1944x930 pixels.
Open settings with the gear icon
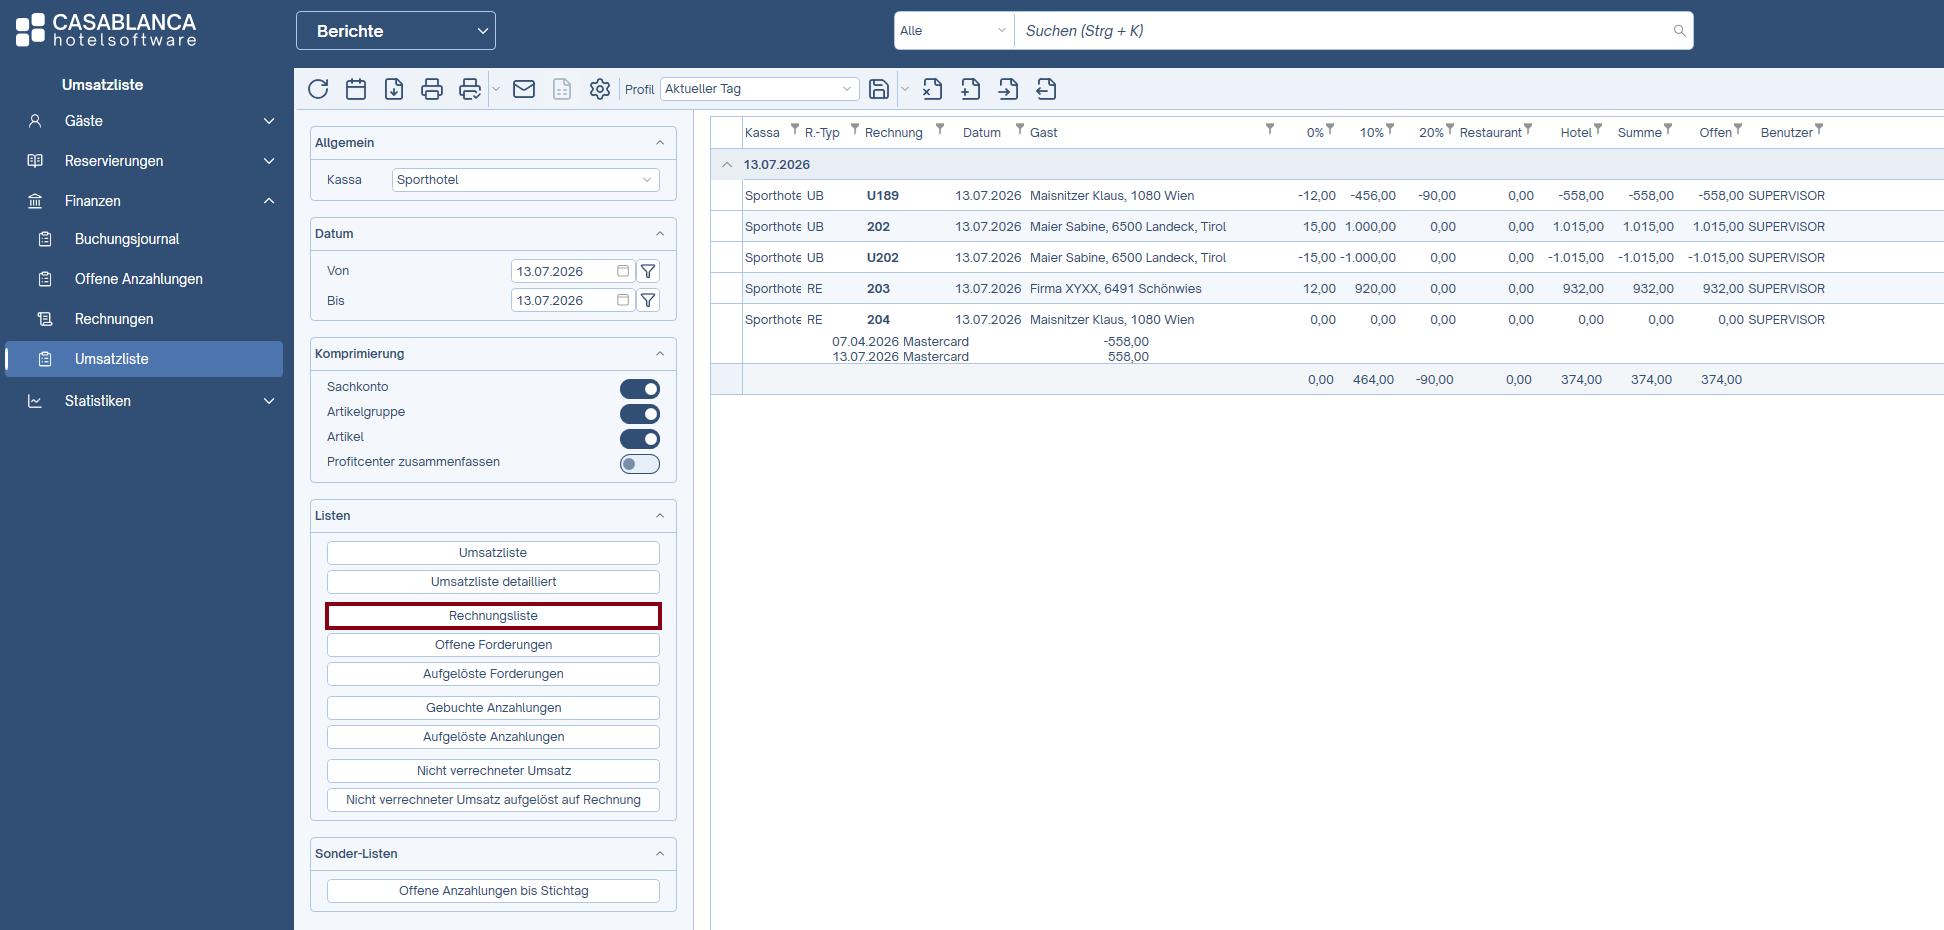pyautogui.click(x=600, y=89)
